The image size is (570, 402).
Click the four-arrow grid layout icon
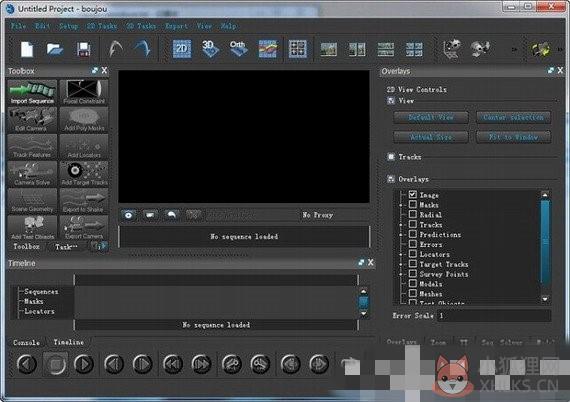pyautogui.click(x=297, y=49)
